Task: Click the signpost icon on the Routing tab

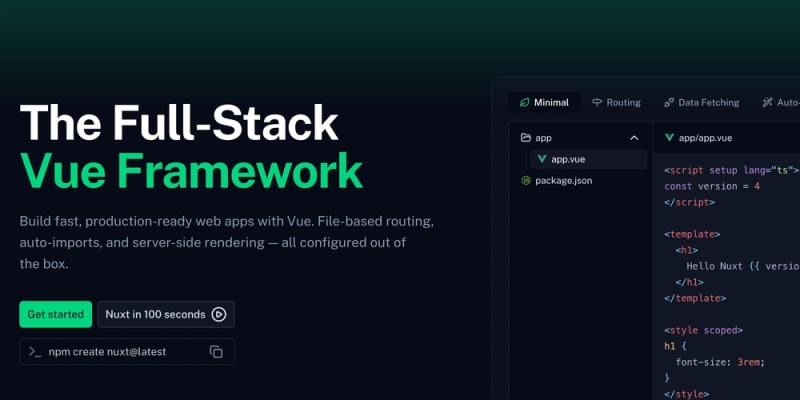Action: click(597, 102)
